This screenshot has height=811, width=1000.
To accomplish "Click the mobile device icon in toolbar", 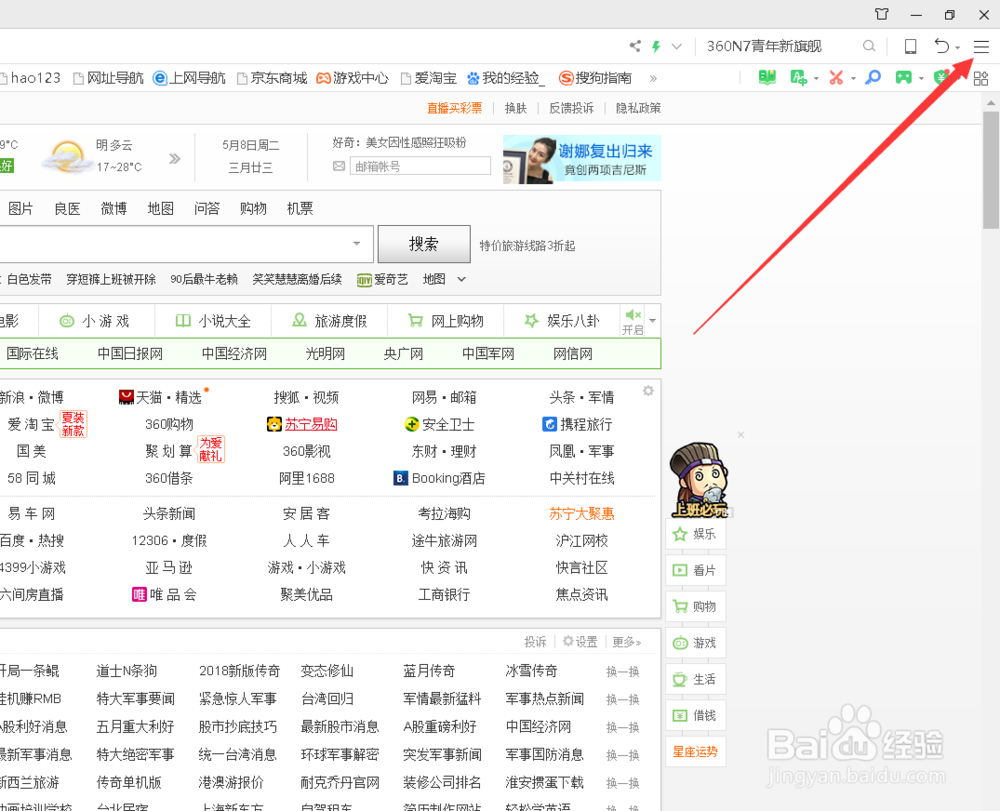I will pyautogui.click(x=911, y=46).
